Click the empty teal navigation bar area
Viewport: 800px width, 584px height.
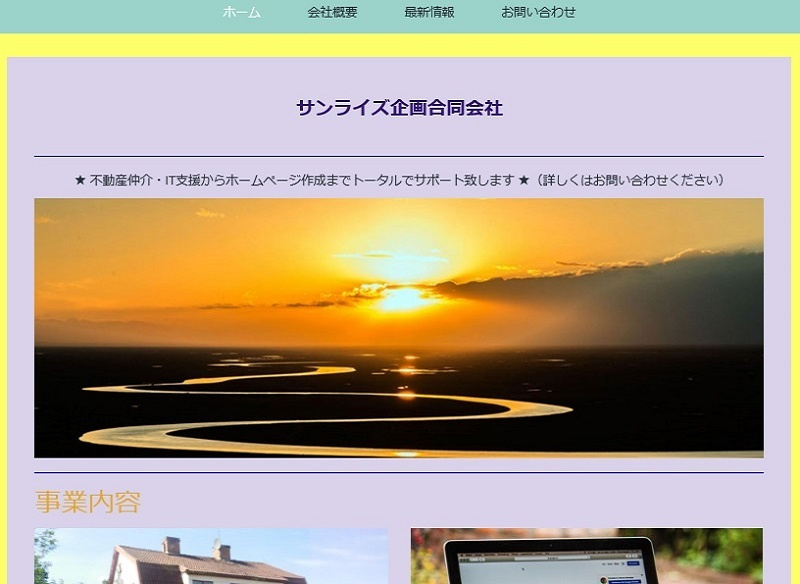click(700, 15)
